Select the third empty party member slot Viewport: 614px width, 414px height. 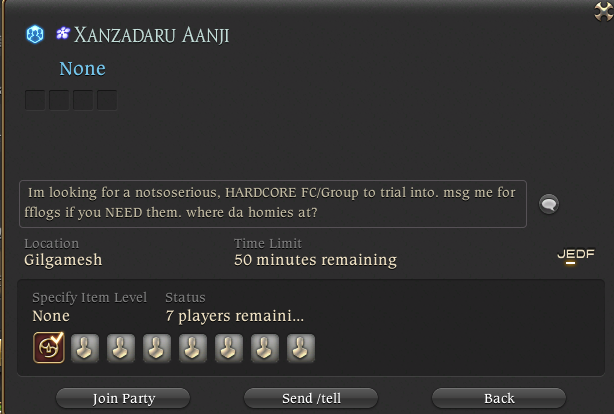tap(157, 348)
